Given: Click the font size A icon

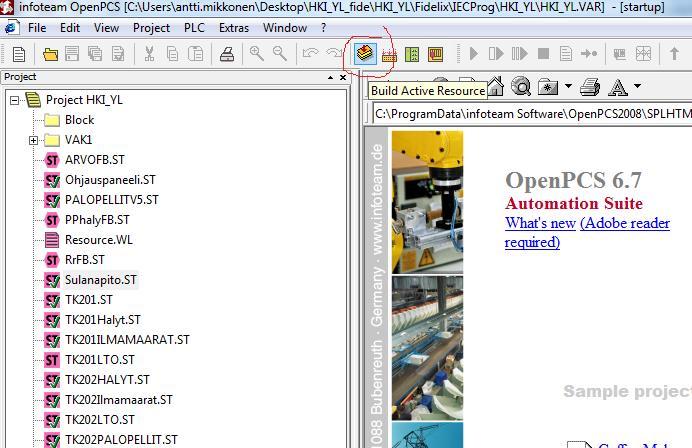Looking at the screenshot, I should 618,87.
